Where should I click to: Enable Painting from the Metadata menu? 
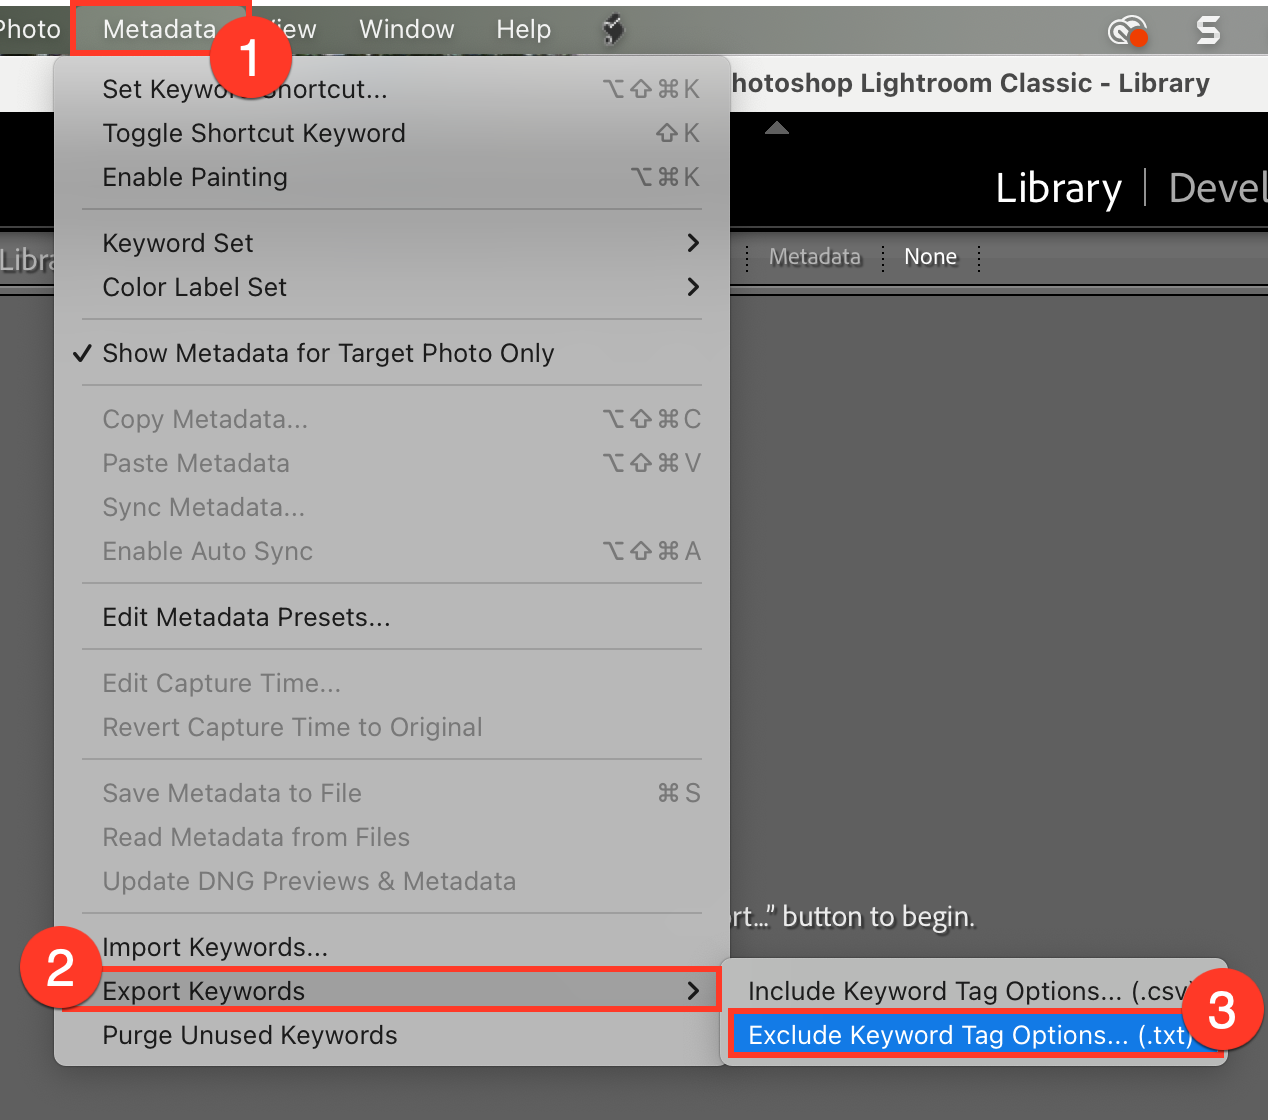point(195,177)
